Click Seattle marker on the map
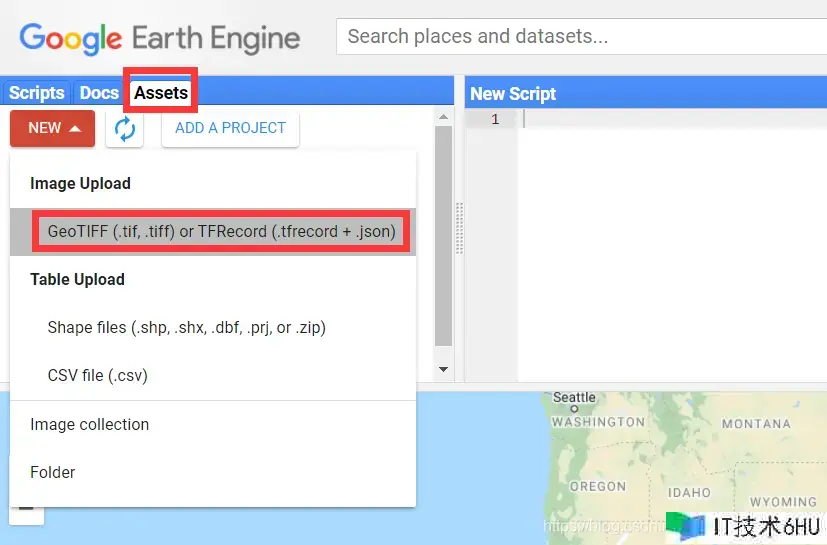827x545 pixels. point(574,408)
